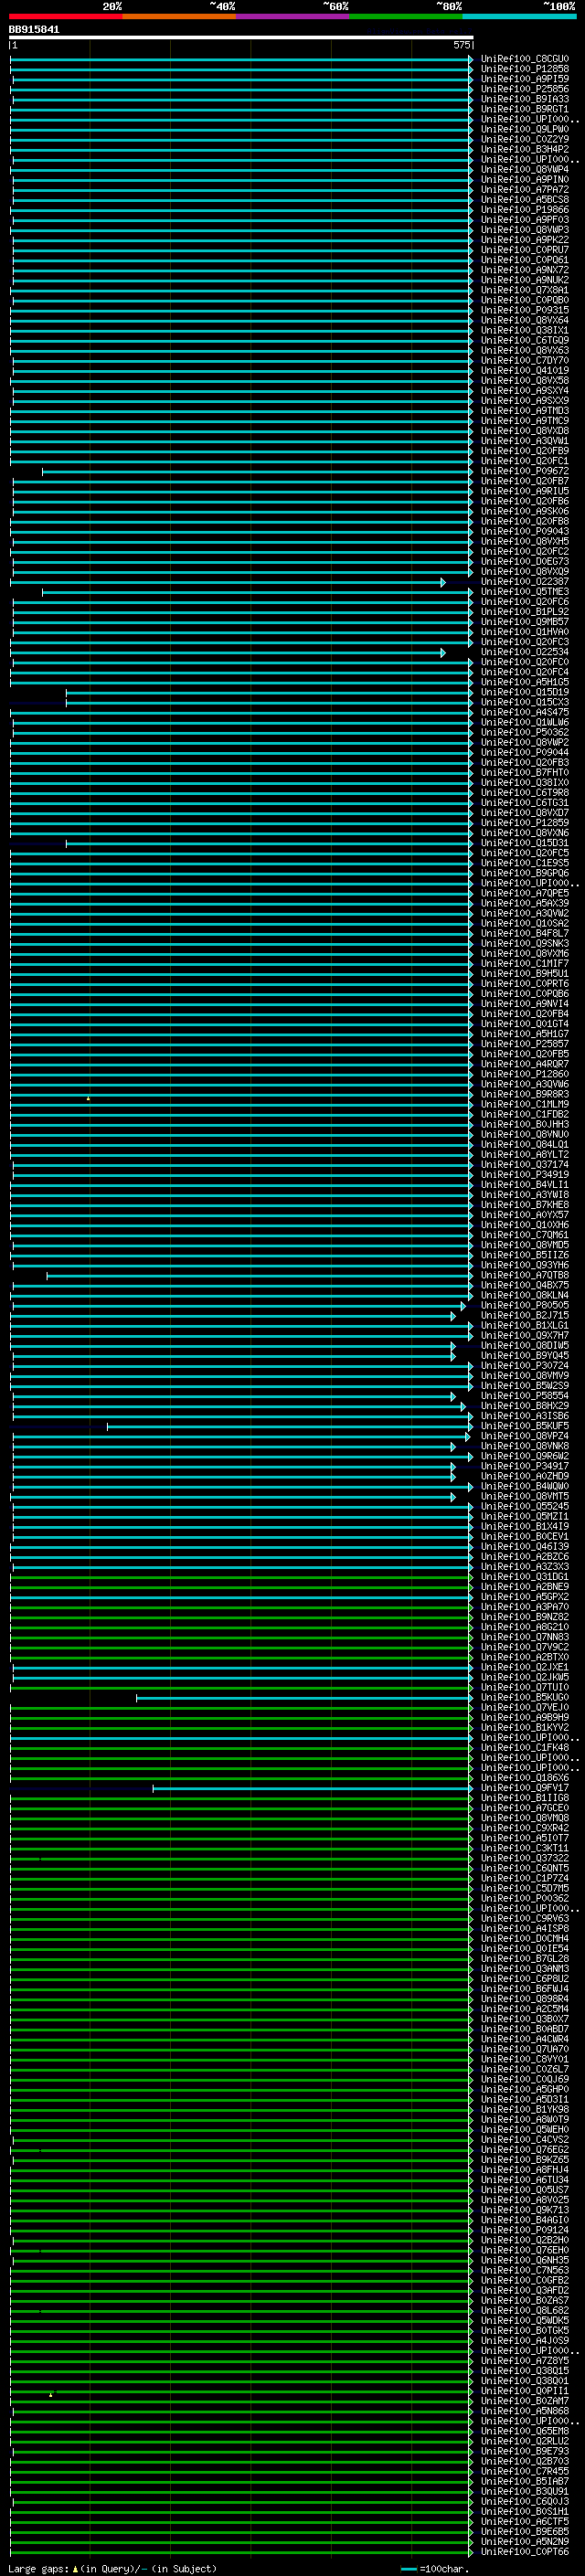Select hit label UniRef100_B8HX29
The width and height of the screenshot is (585, 2576).
point(524,1406)
